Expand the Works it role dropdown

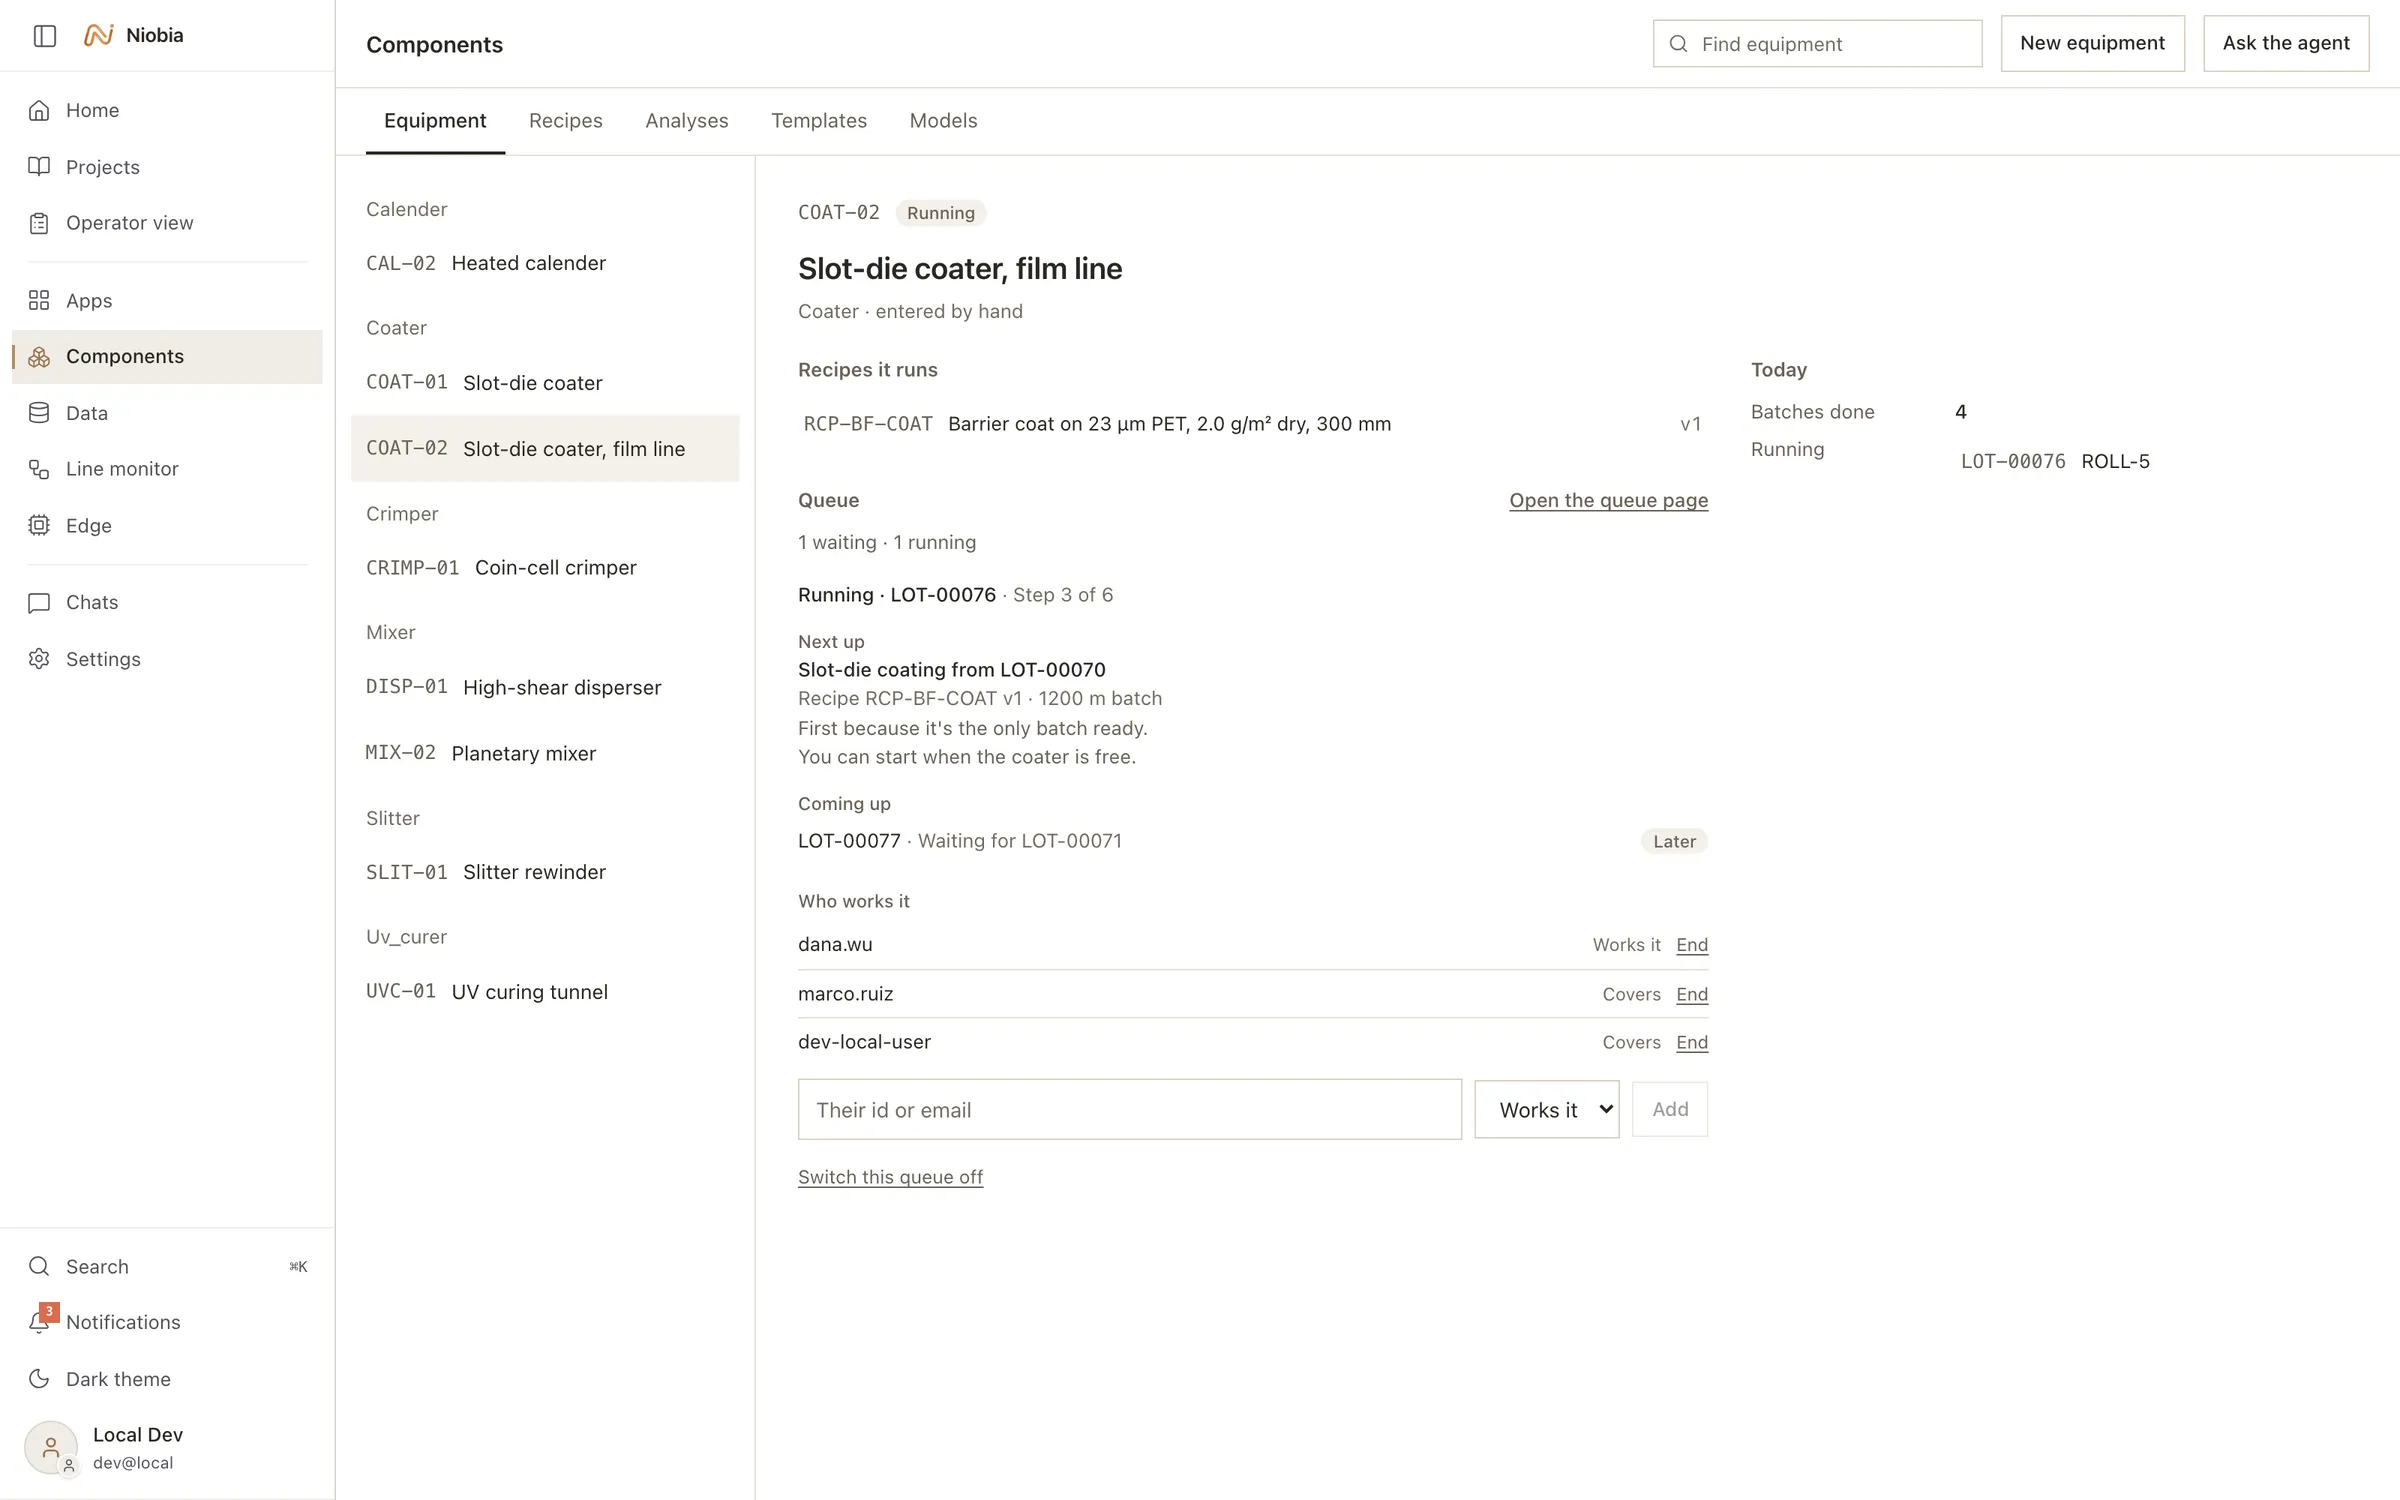1546,1109
